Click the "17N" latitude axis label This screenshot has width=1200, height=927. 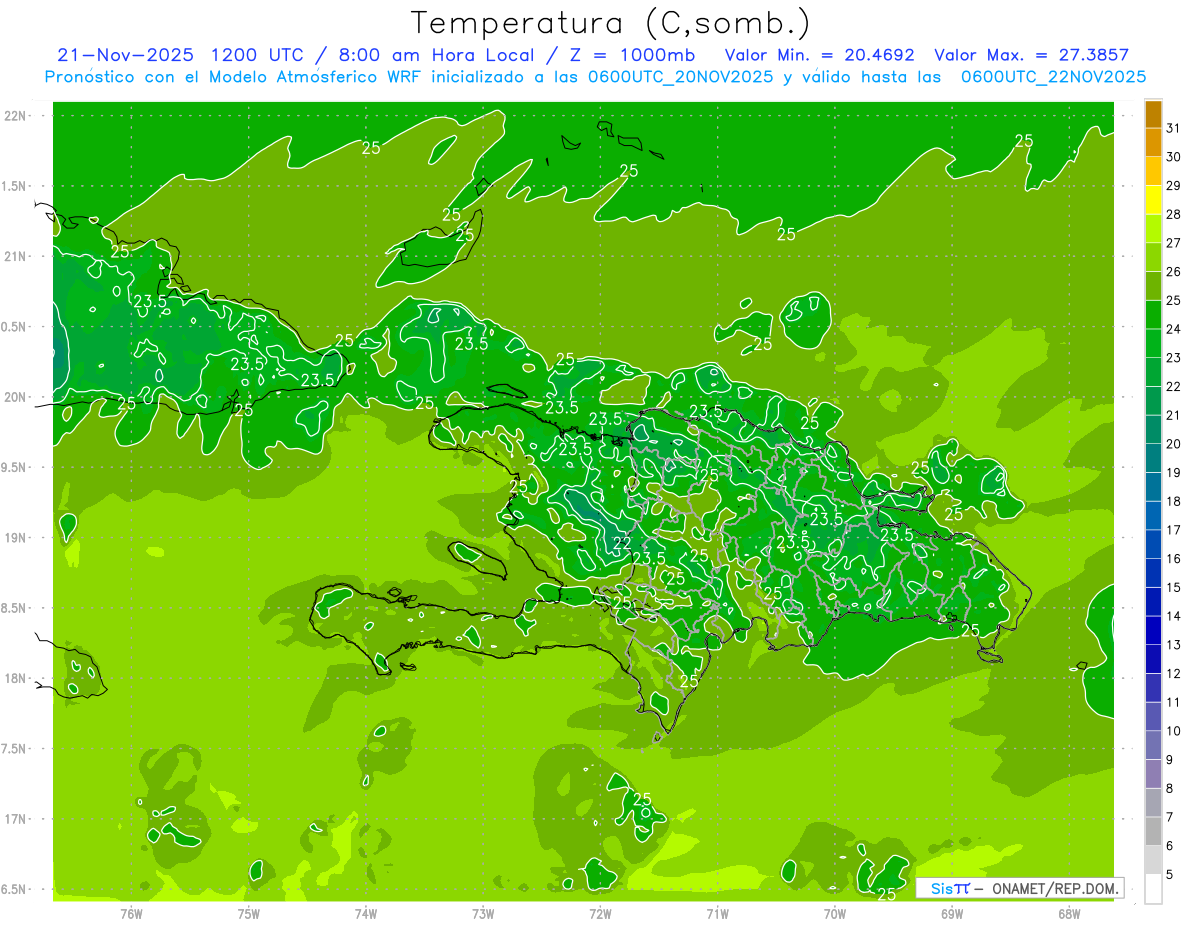[16, 819]
